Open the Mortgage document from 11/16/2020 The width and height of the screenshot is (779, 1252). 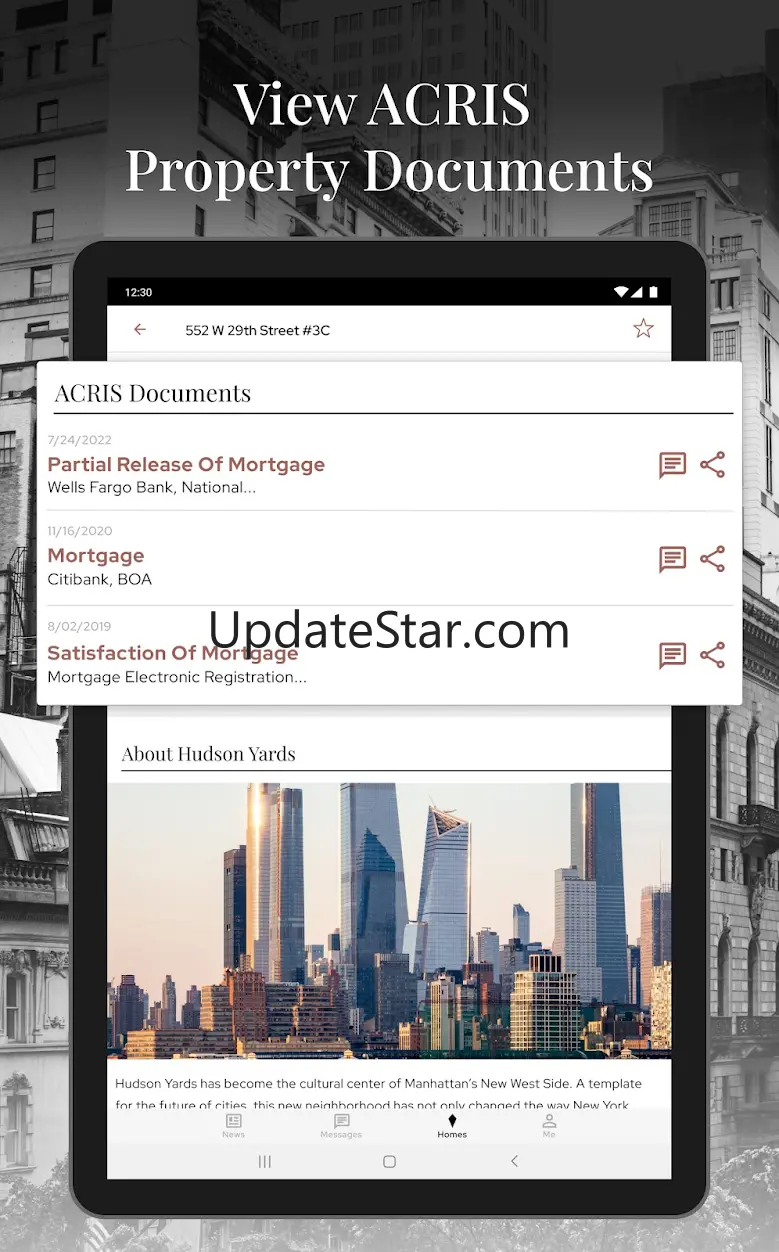coord(96,555)
